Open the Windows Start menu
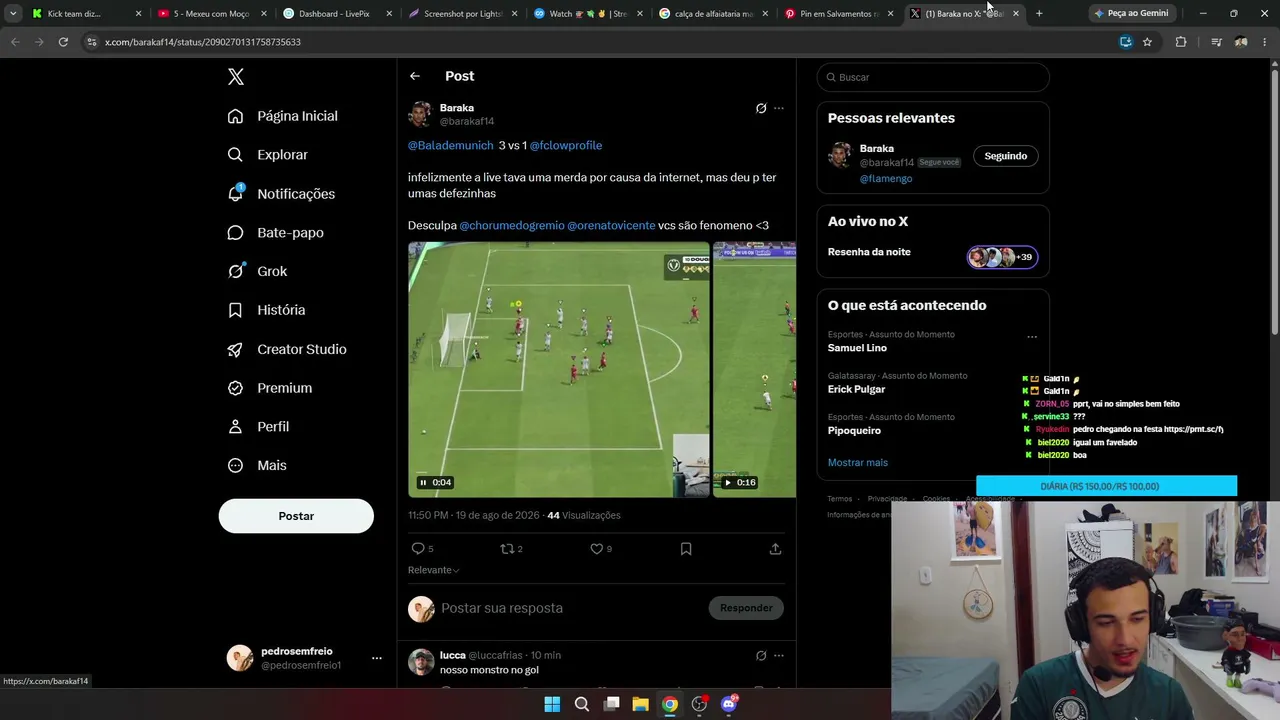1280x720 pixels. point(552,704)
